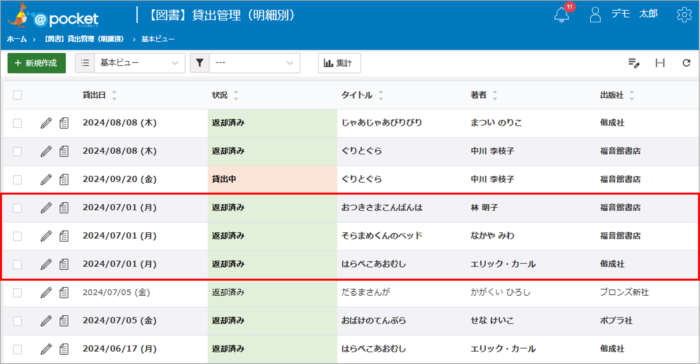Click author 林 明子

coord(484,208)
